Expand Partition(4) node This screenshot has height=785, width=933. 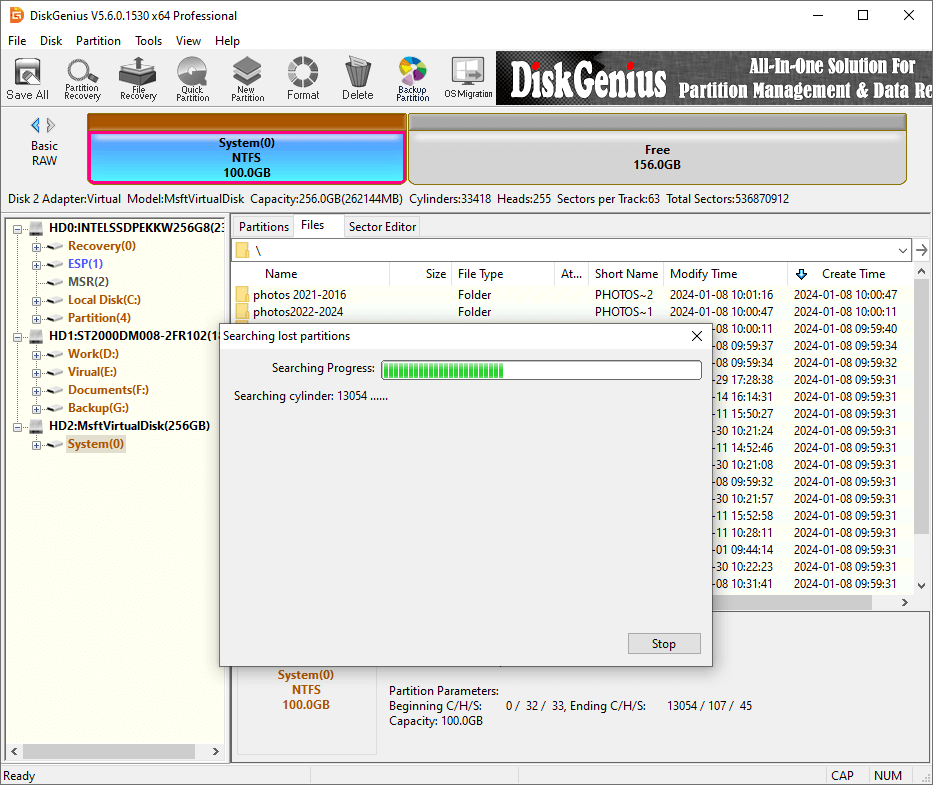click(36, 319)
